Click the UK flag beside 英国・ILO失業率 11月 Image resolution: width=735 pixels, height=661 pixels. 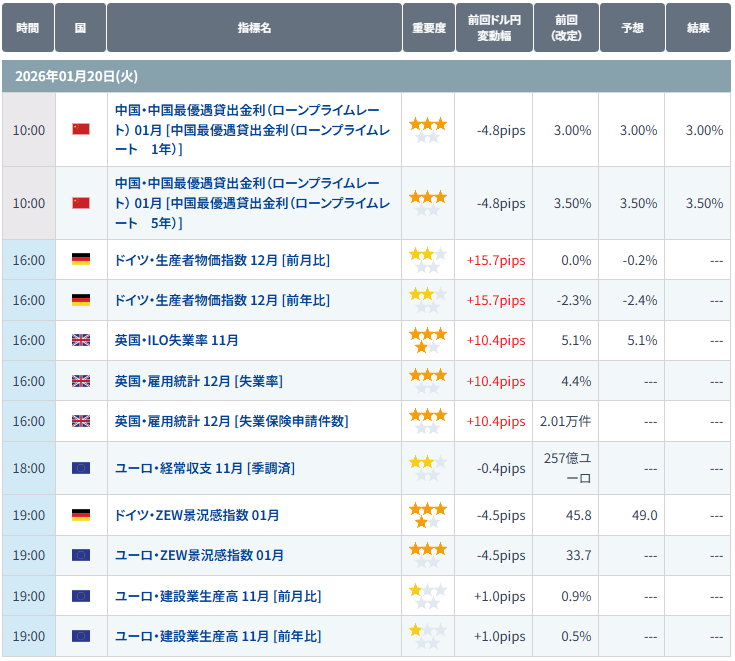tap(81, 340)
